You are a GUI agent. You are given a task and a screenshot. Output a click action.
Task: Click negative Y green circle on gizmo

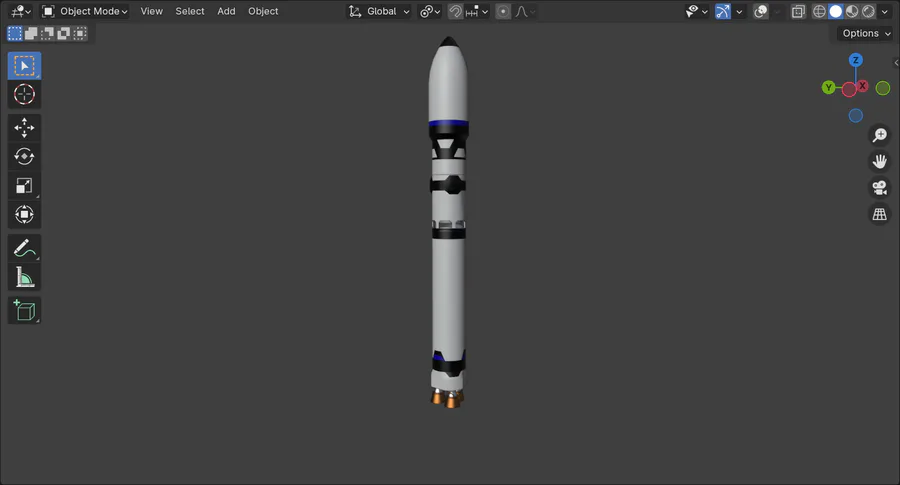click(x=883, y=88)
